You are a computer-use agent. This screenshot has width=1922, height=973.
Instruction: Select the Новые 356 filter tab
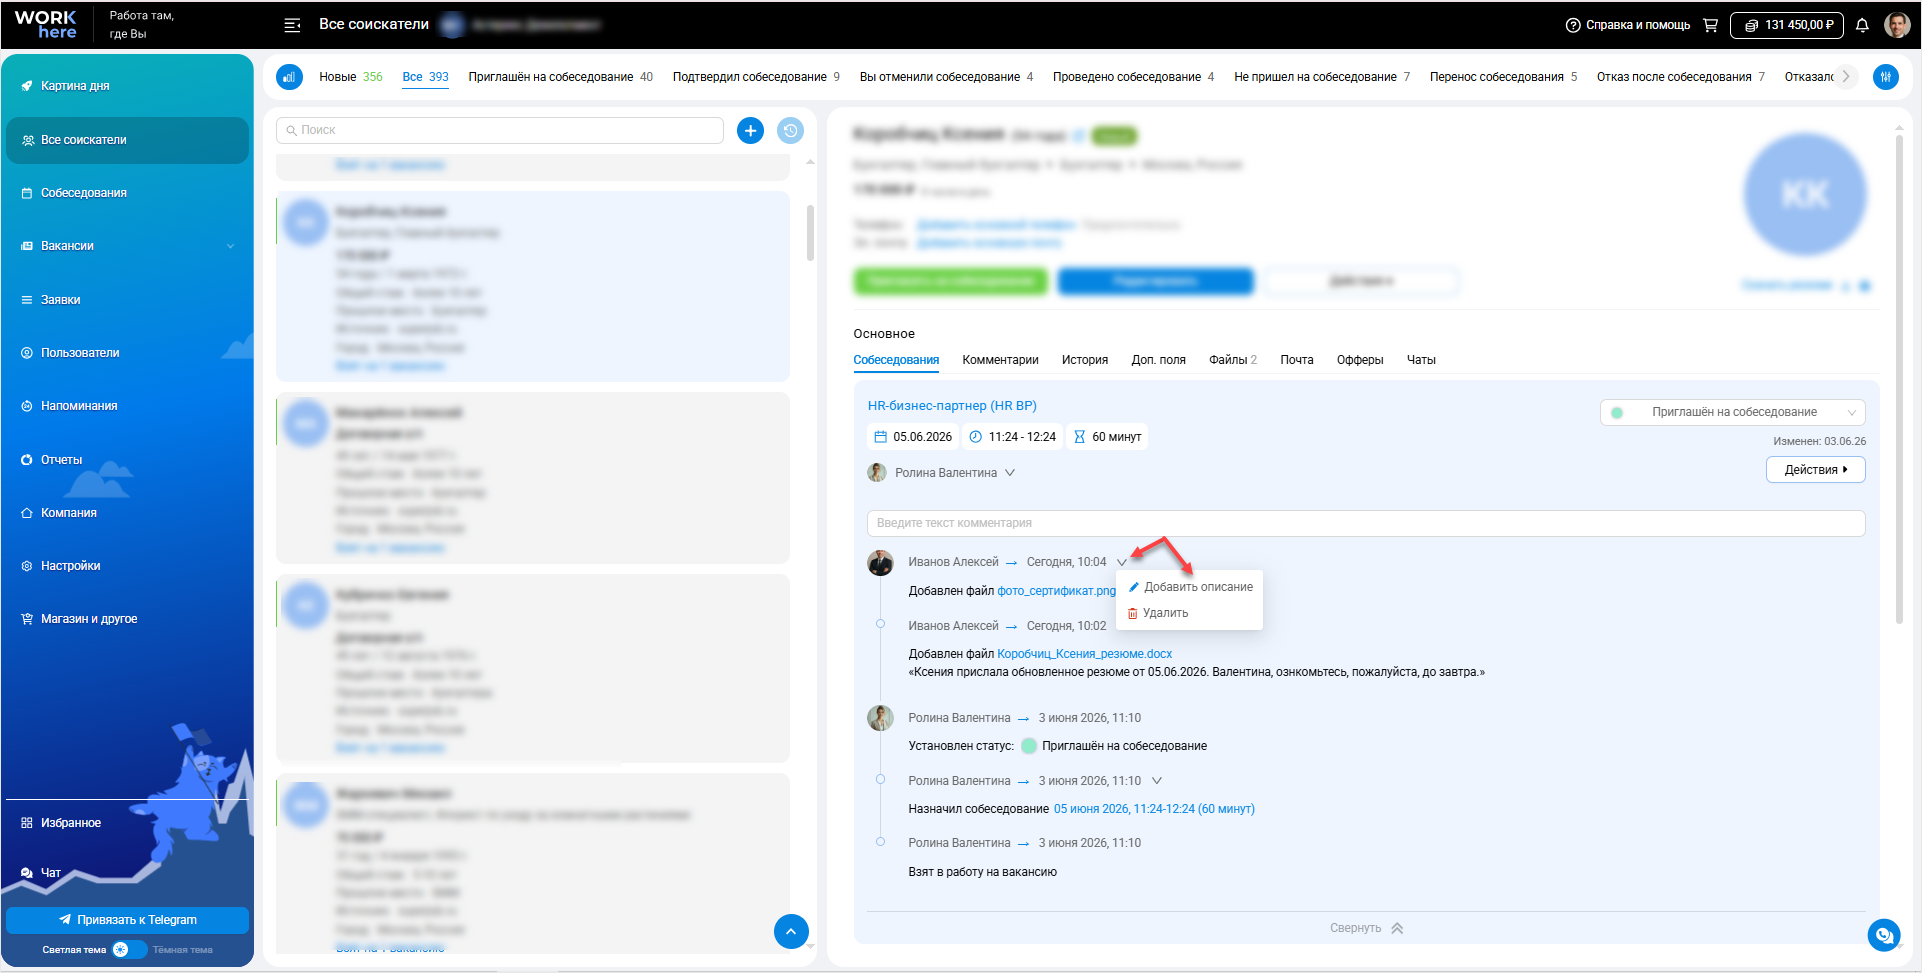pyautogui.click(x=351, y=77)
